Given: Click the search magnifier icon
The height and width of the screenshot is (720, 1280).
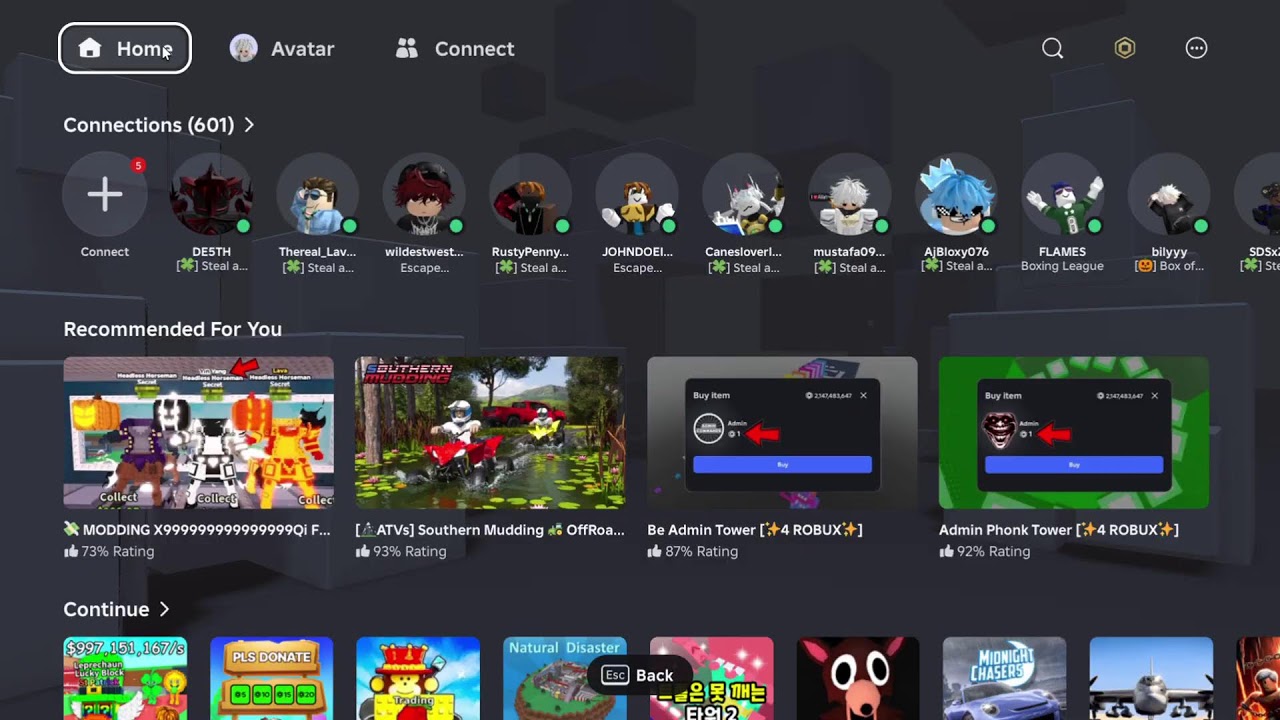Looking at the screenshot, I should 1052,48.
